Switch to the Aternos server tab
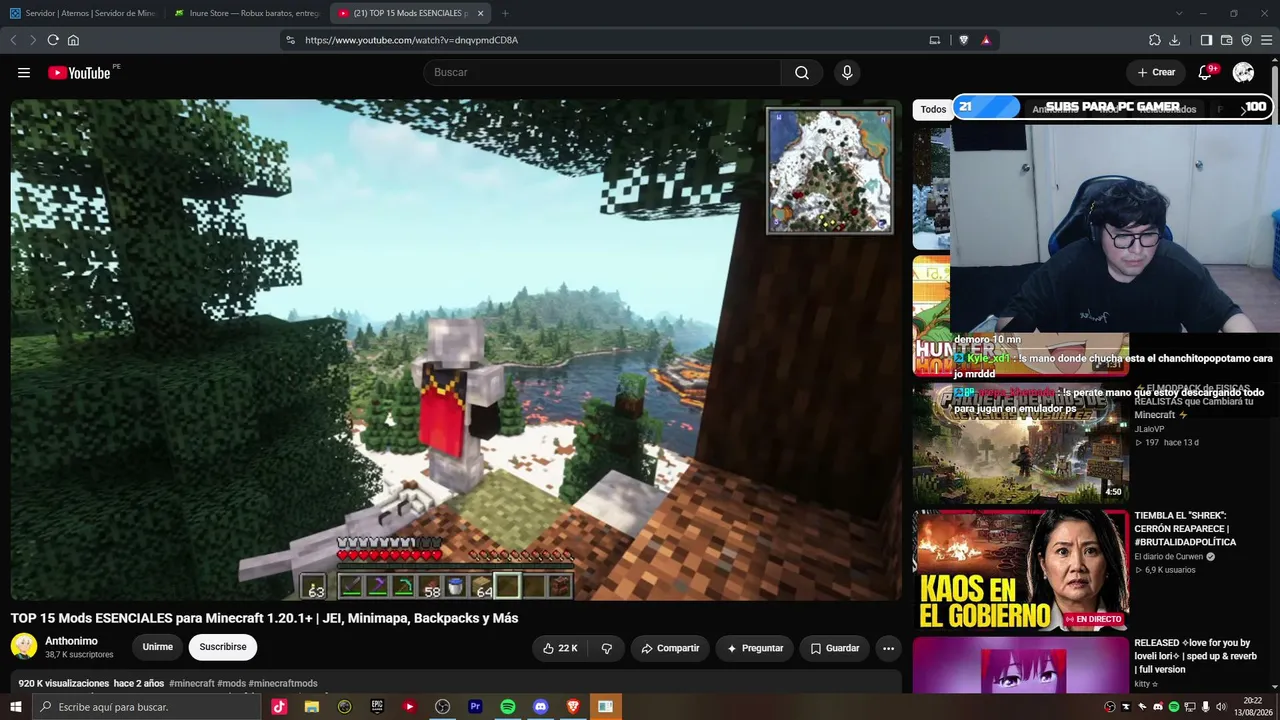This screenshot has height=720, width=1280. (83, 13)
